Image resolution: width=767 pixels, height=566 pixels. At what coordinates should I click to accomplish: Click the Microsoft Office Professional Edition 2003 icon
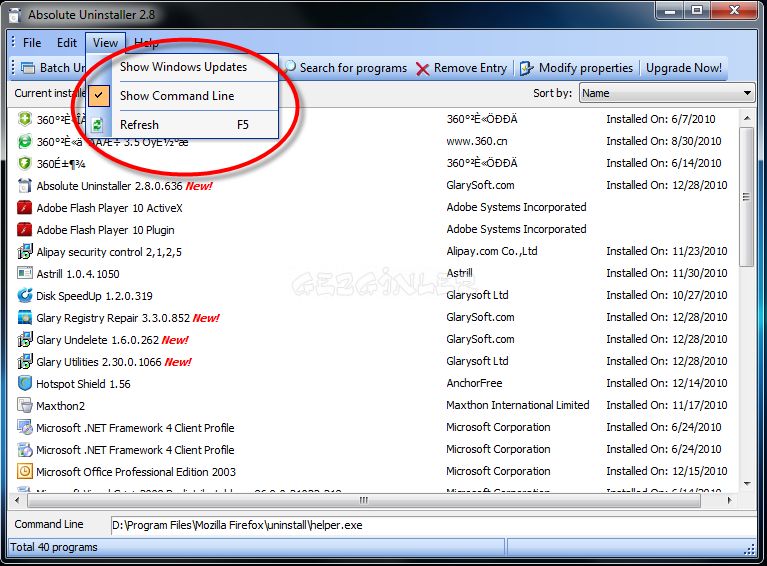[24, 471]
